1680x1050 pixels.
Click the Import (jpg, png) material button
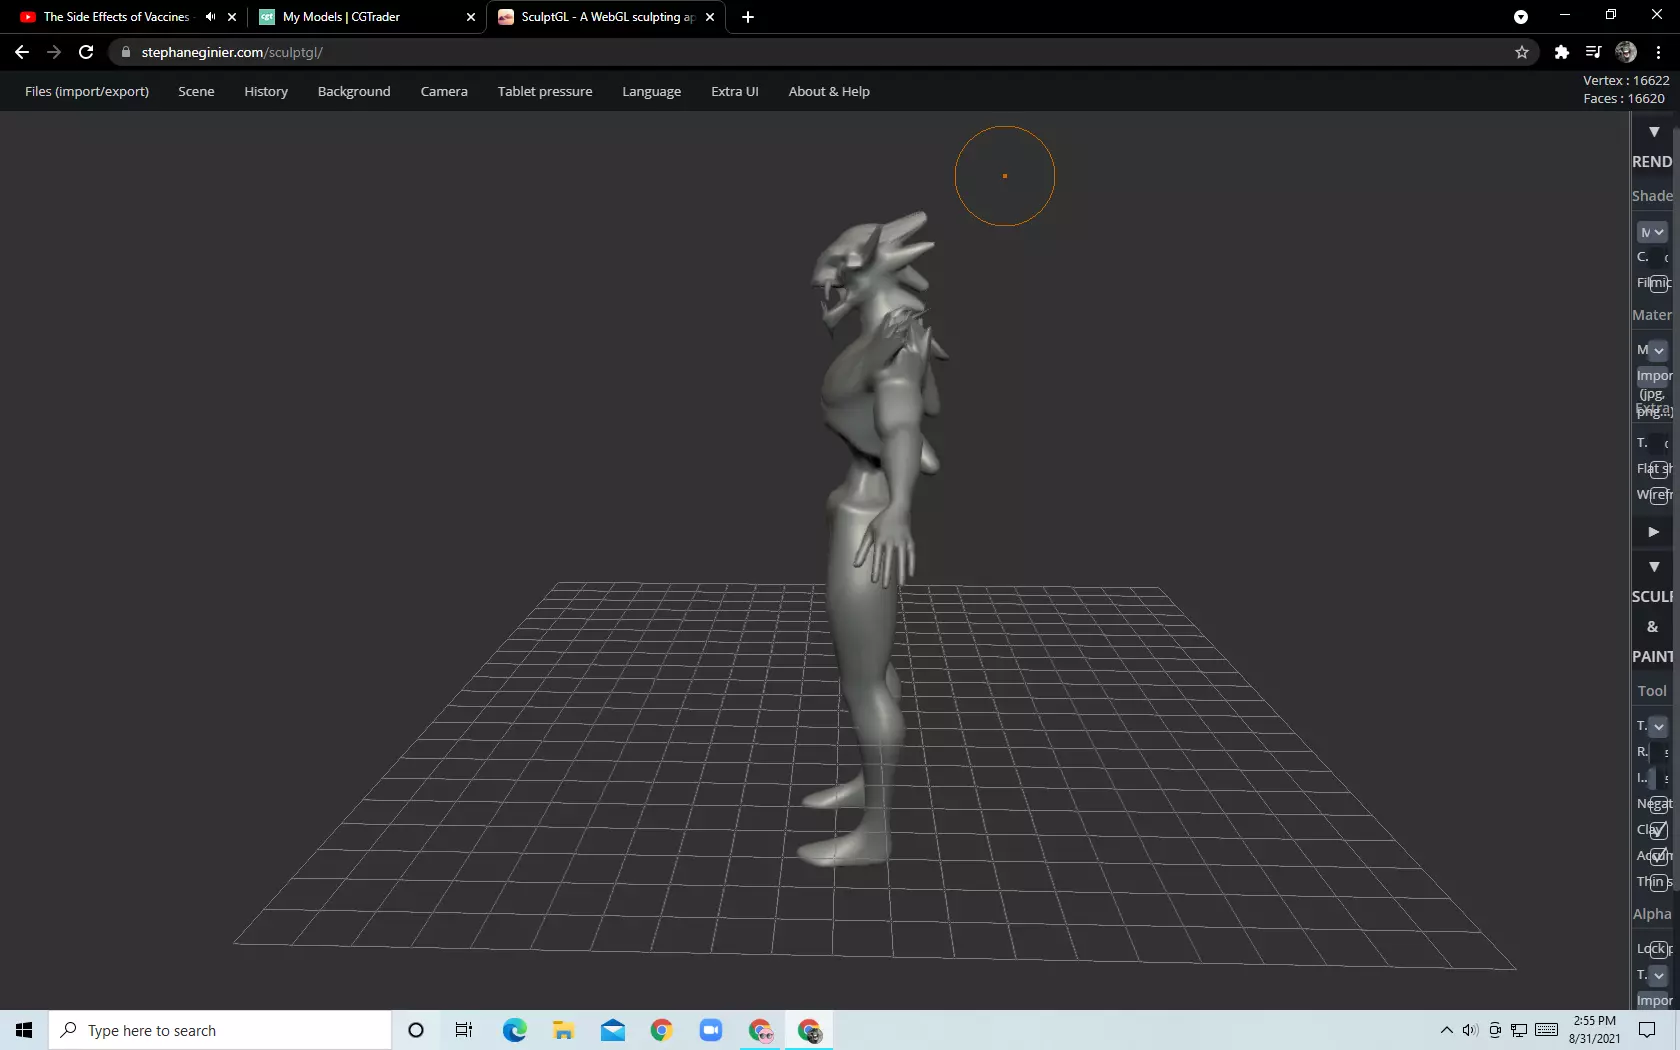[x=1654, y=376]
